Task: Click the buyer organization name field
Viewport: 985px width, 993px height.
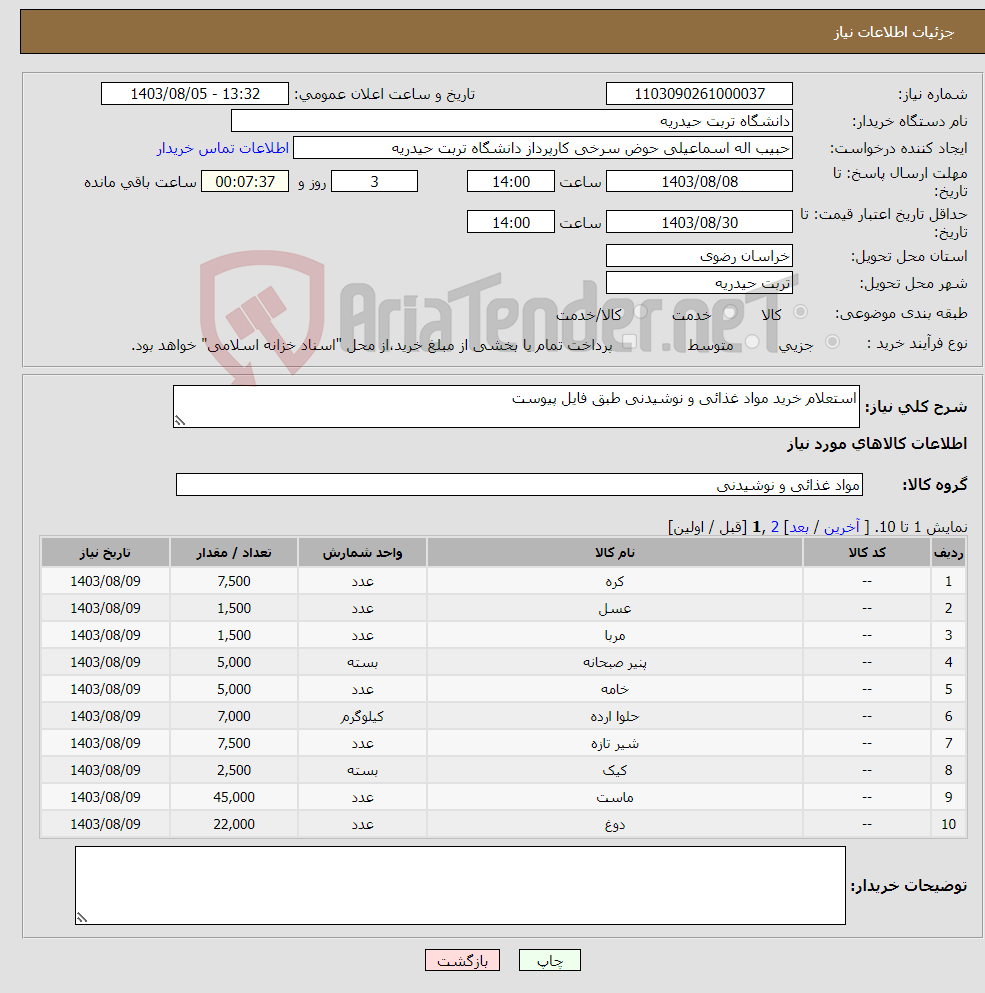Action: (x=512, y=121)
